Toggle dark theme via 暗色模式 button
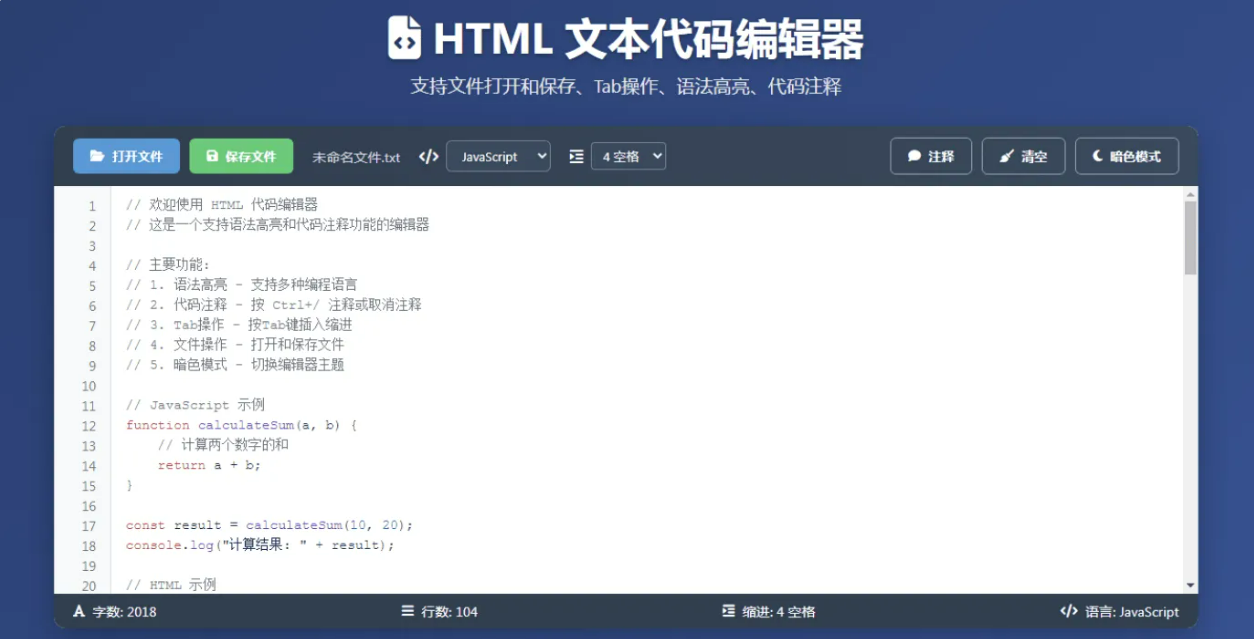The image size is (1254, 639). [x=1127, y=156]
